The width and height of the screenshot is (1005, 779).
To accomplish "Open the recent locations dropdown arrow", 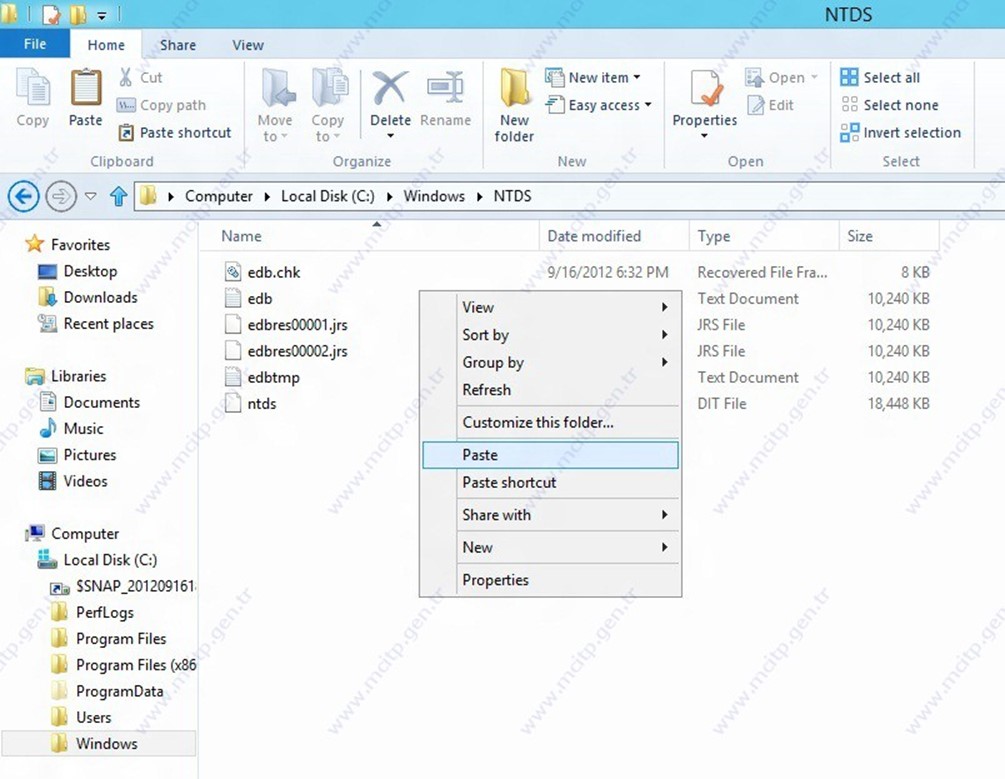I will coord(91,196).
